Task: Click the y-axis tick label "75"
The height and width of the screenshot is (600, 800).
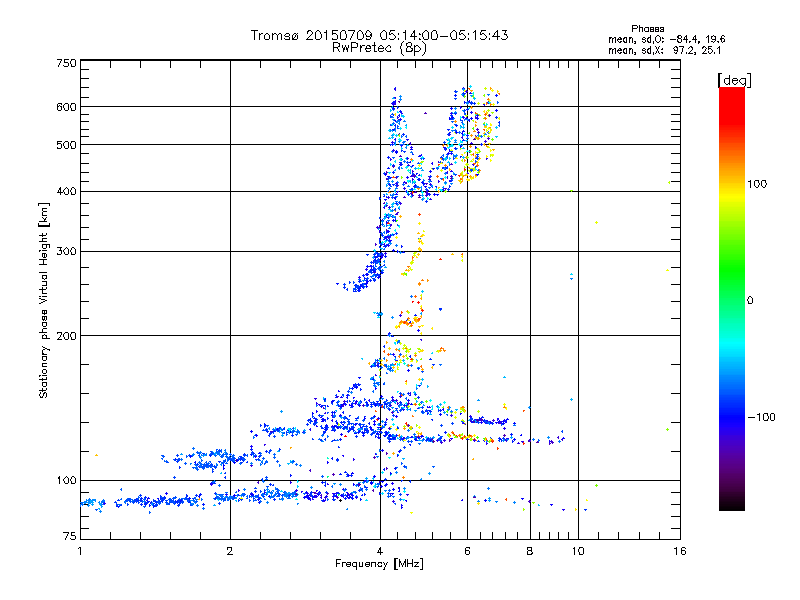Action: 70,536
